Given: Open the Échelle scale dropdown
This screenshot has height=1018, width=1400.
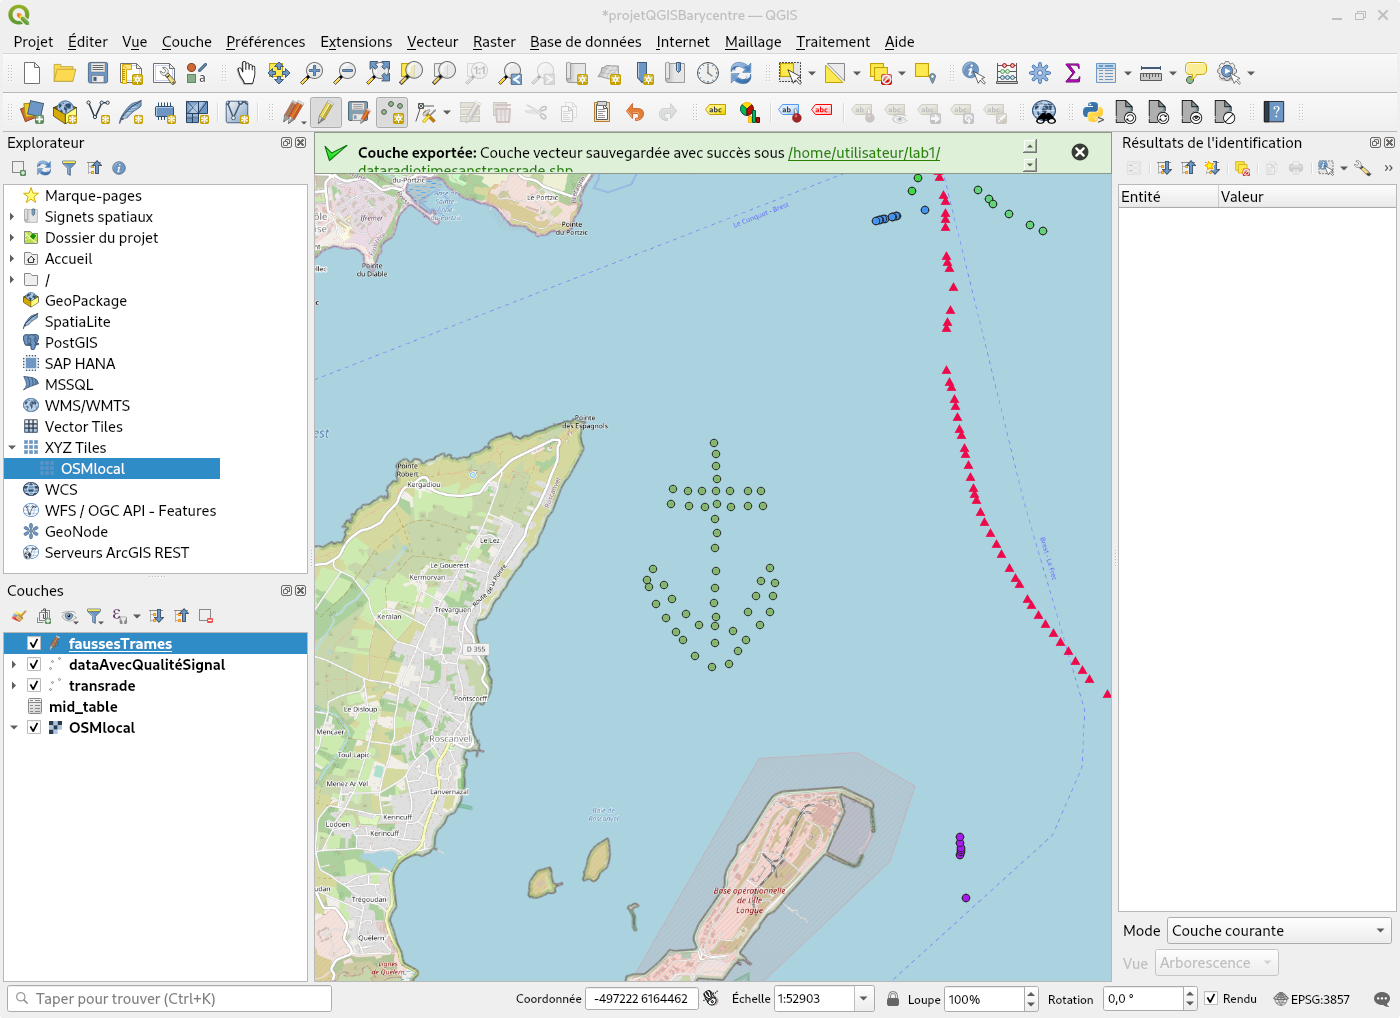Looking at the screenshot, I should (864, 999).
